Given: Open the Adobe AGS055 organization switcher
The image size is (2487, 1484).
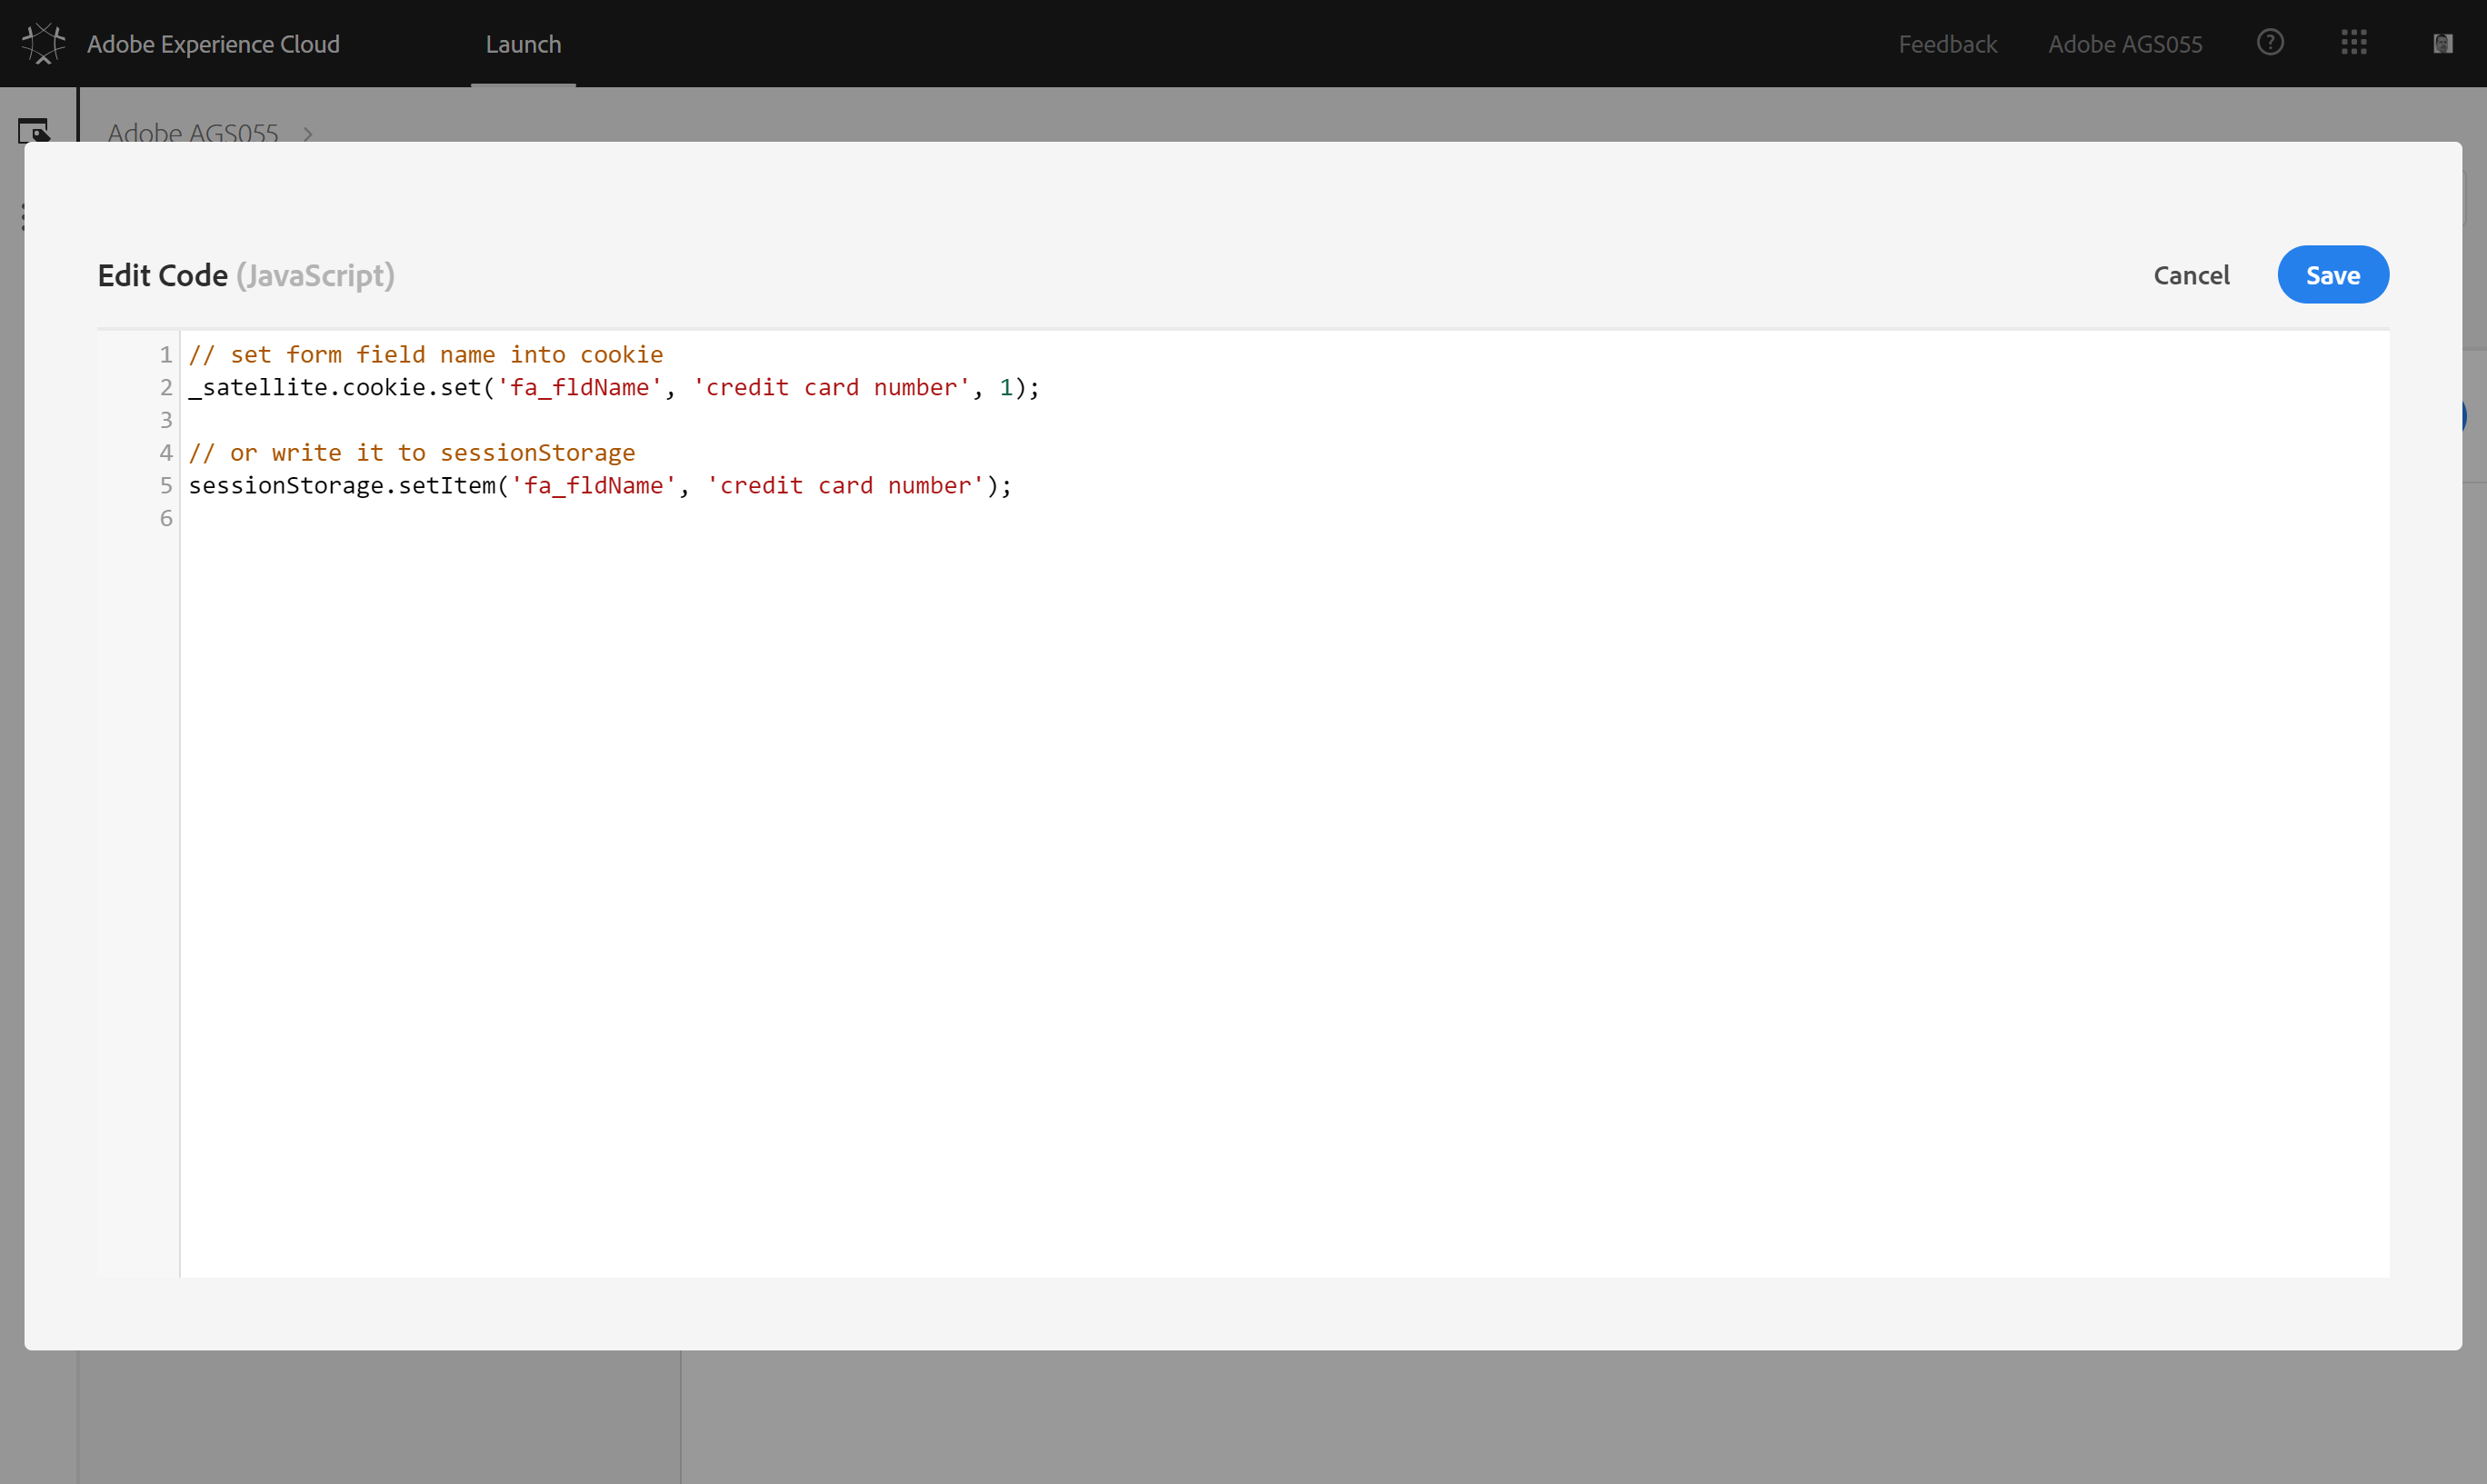Looking at the screenshot, I should pos(2125,44).
